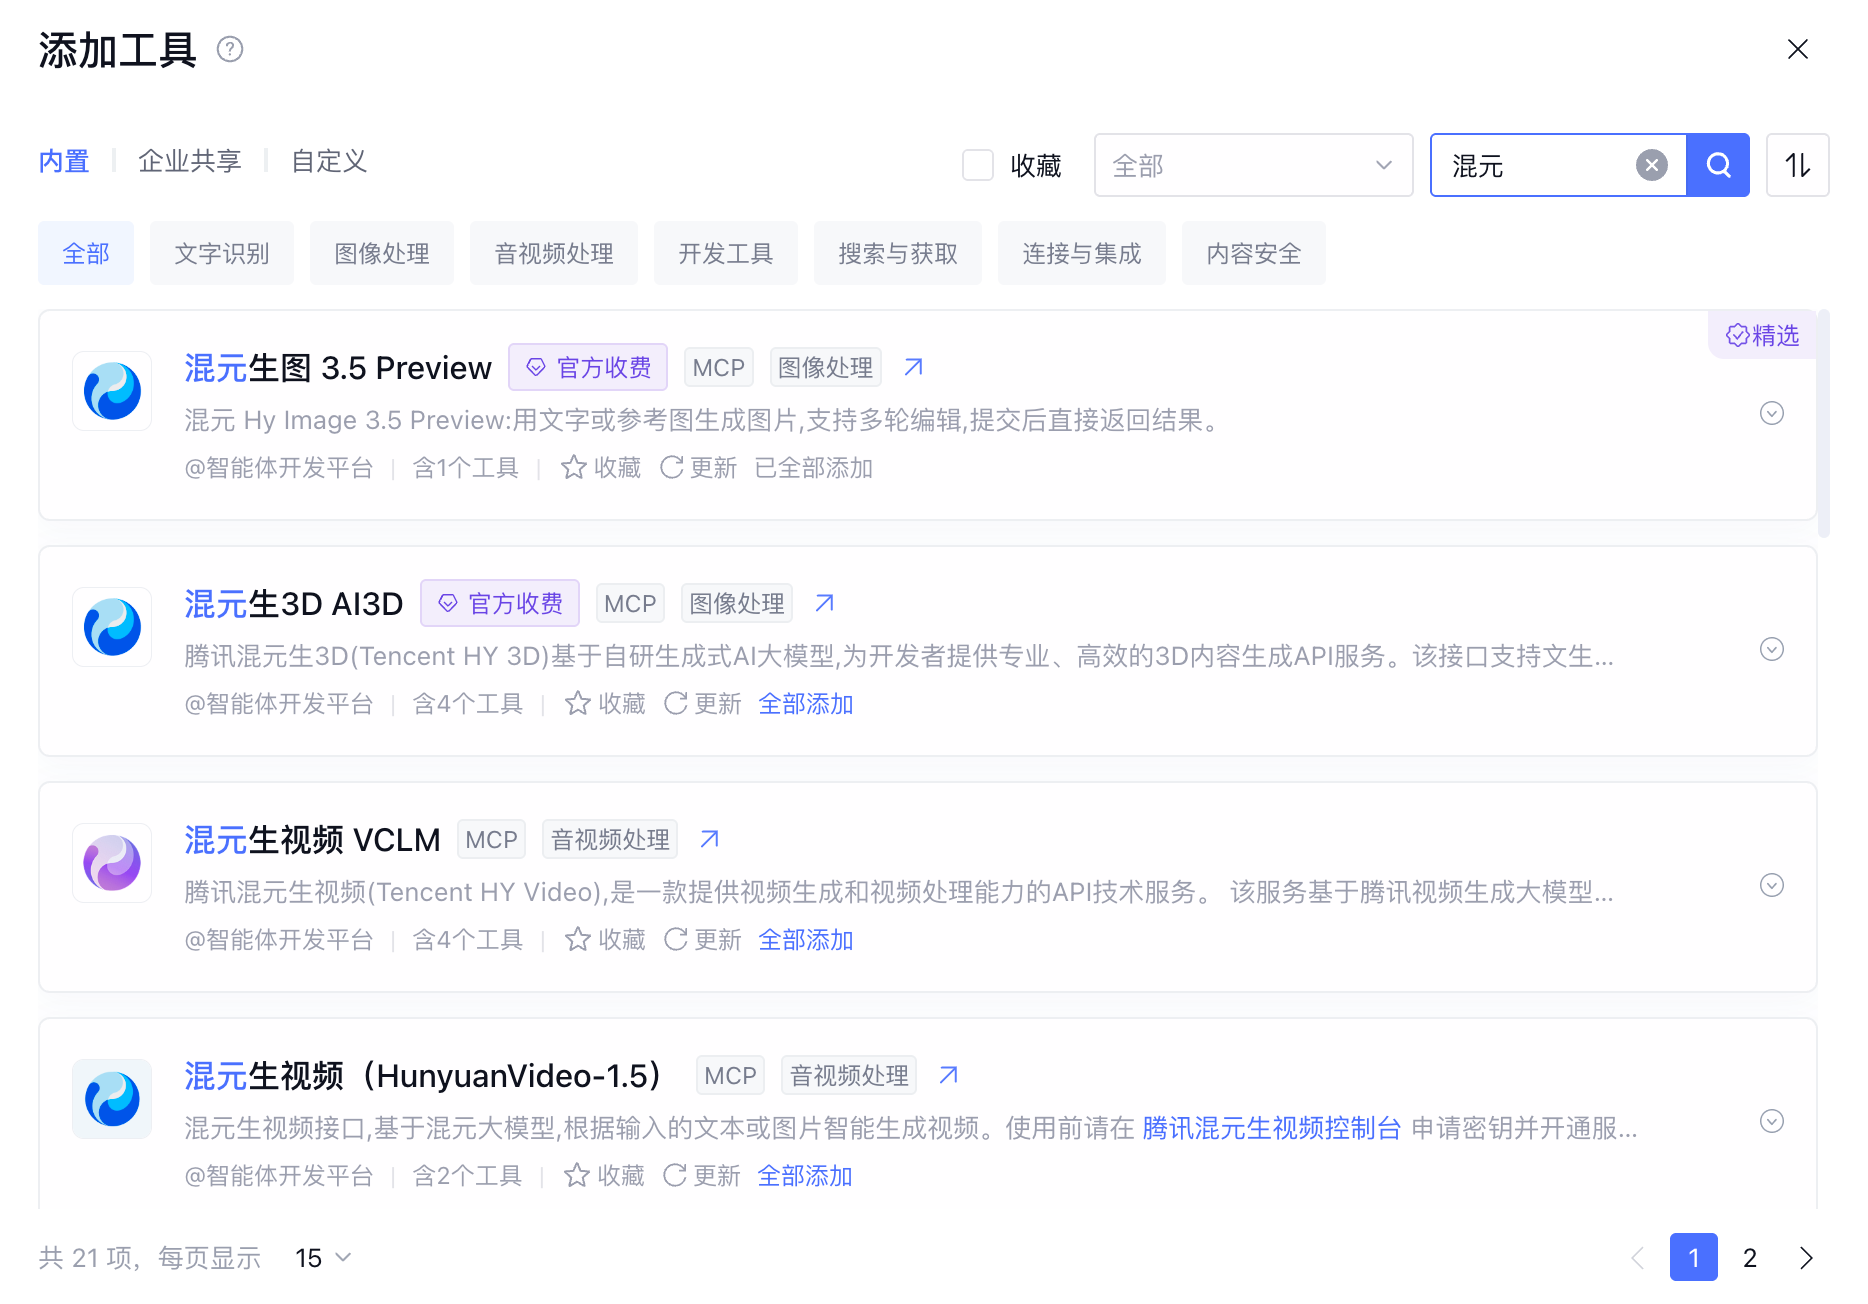
Task: Open external link for 混元生图 3.5 Preview
Action: [x=913, y=367]
